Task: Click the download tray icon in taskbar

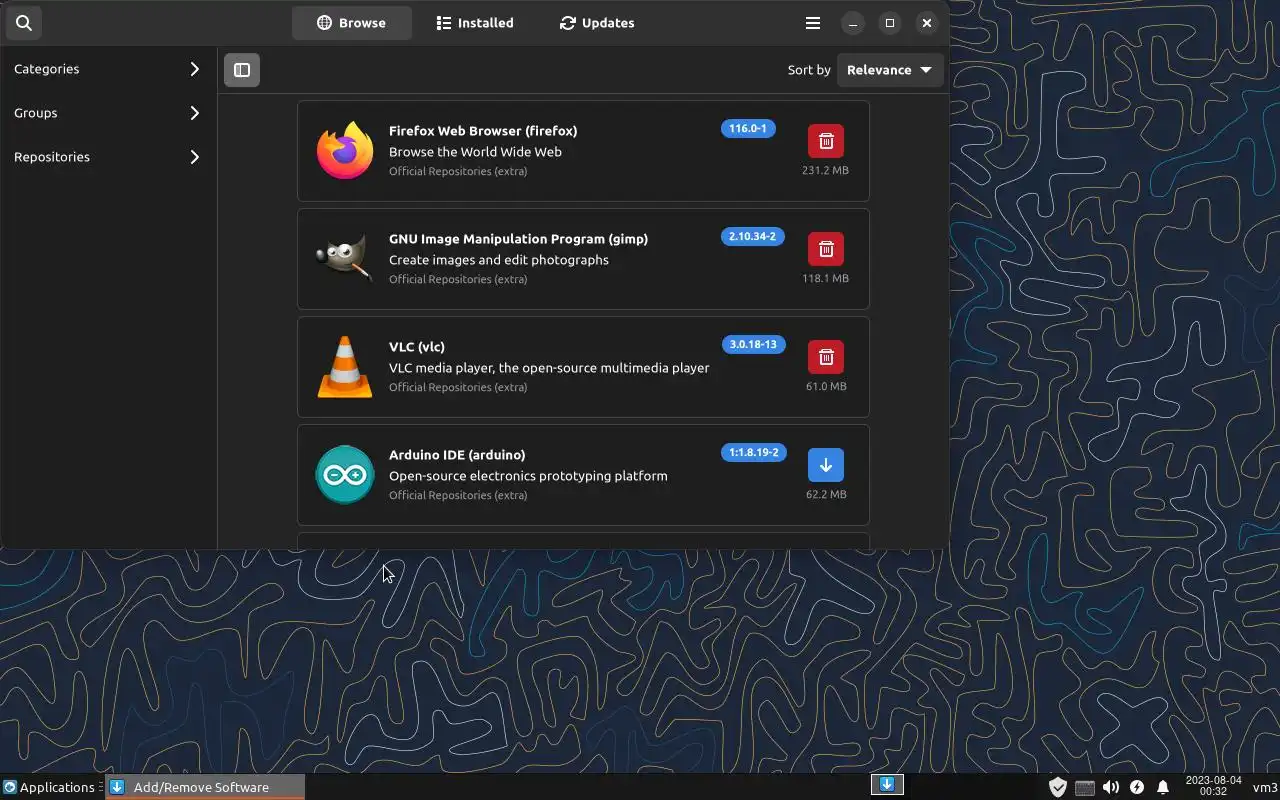Action: click(887, 785)
